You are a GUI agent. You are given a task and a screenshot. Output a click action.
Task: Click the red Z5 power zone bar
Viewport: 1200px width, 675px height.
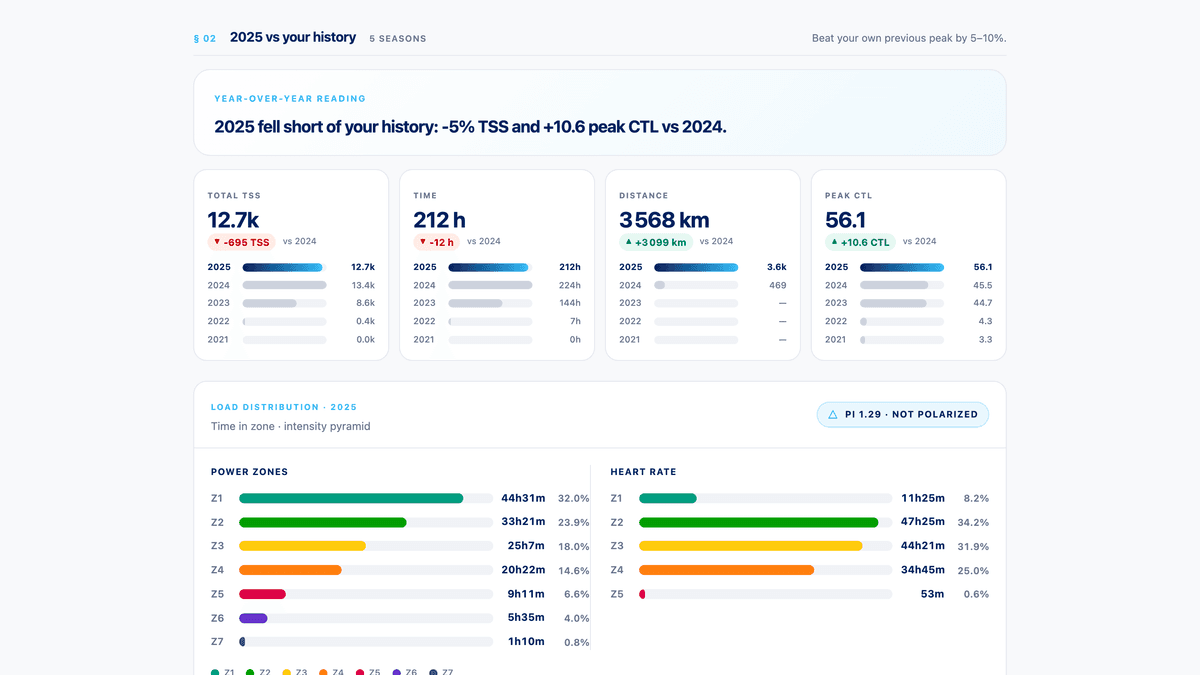pyautogui.click(x=262, y=594)
